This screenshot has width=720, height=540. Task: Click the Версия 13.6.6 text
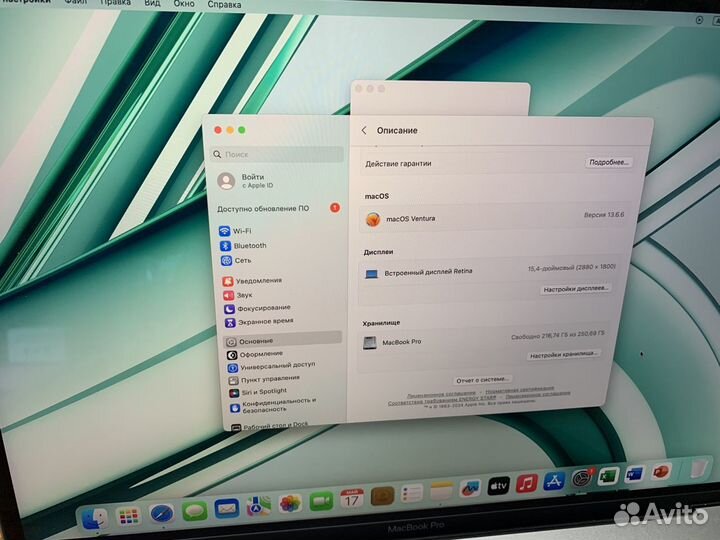click(x=604, y=214)
